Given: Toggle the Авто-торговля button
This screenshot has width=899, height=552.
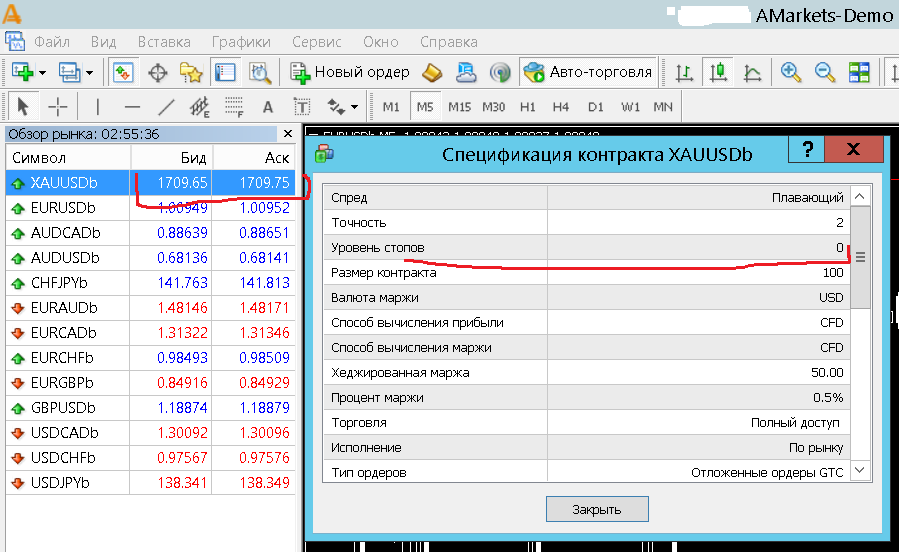Looking at the screenshot, I should pyautogui.click(x=588, y=72).
